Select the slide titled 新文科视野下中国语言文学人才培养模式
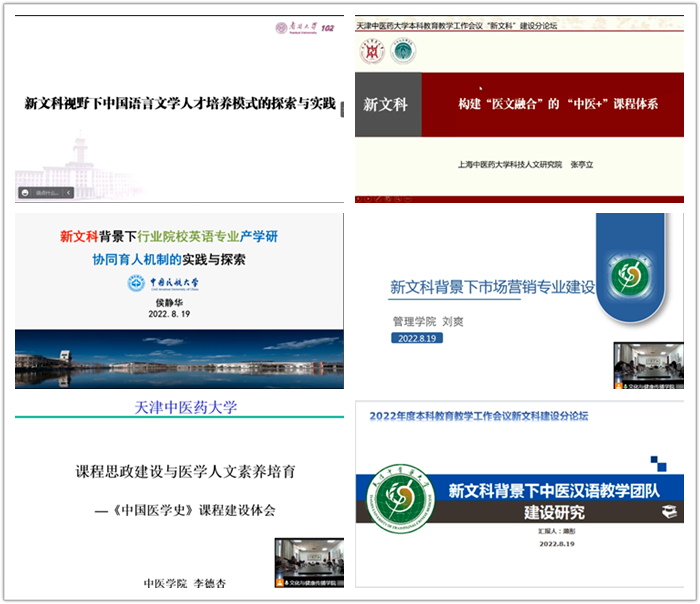Image resolution: width=700 pixels, height=604 pixels. (180, 103)
